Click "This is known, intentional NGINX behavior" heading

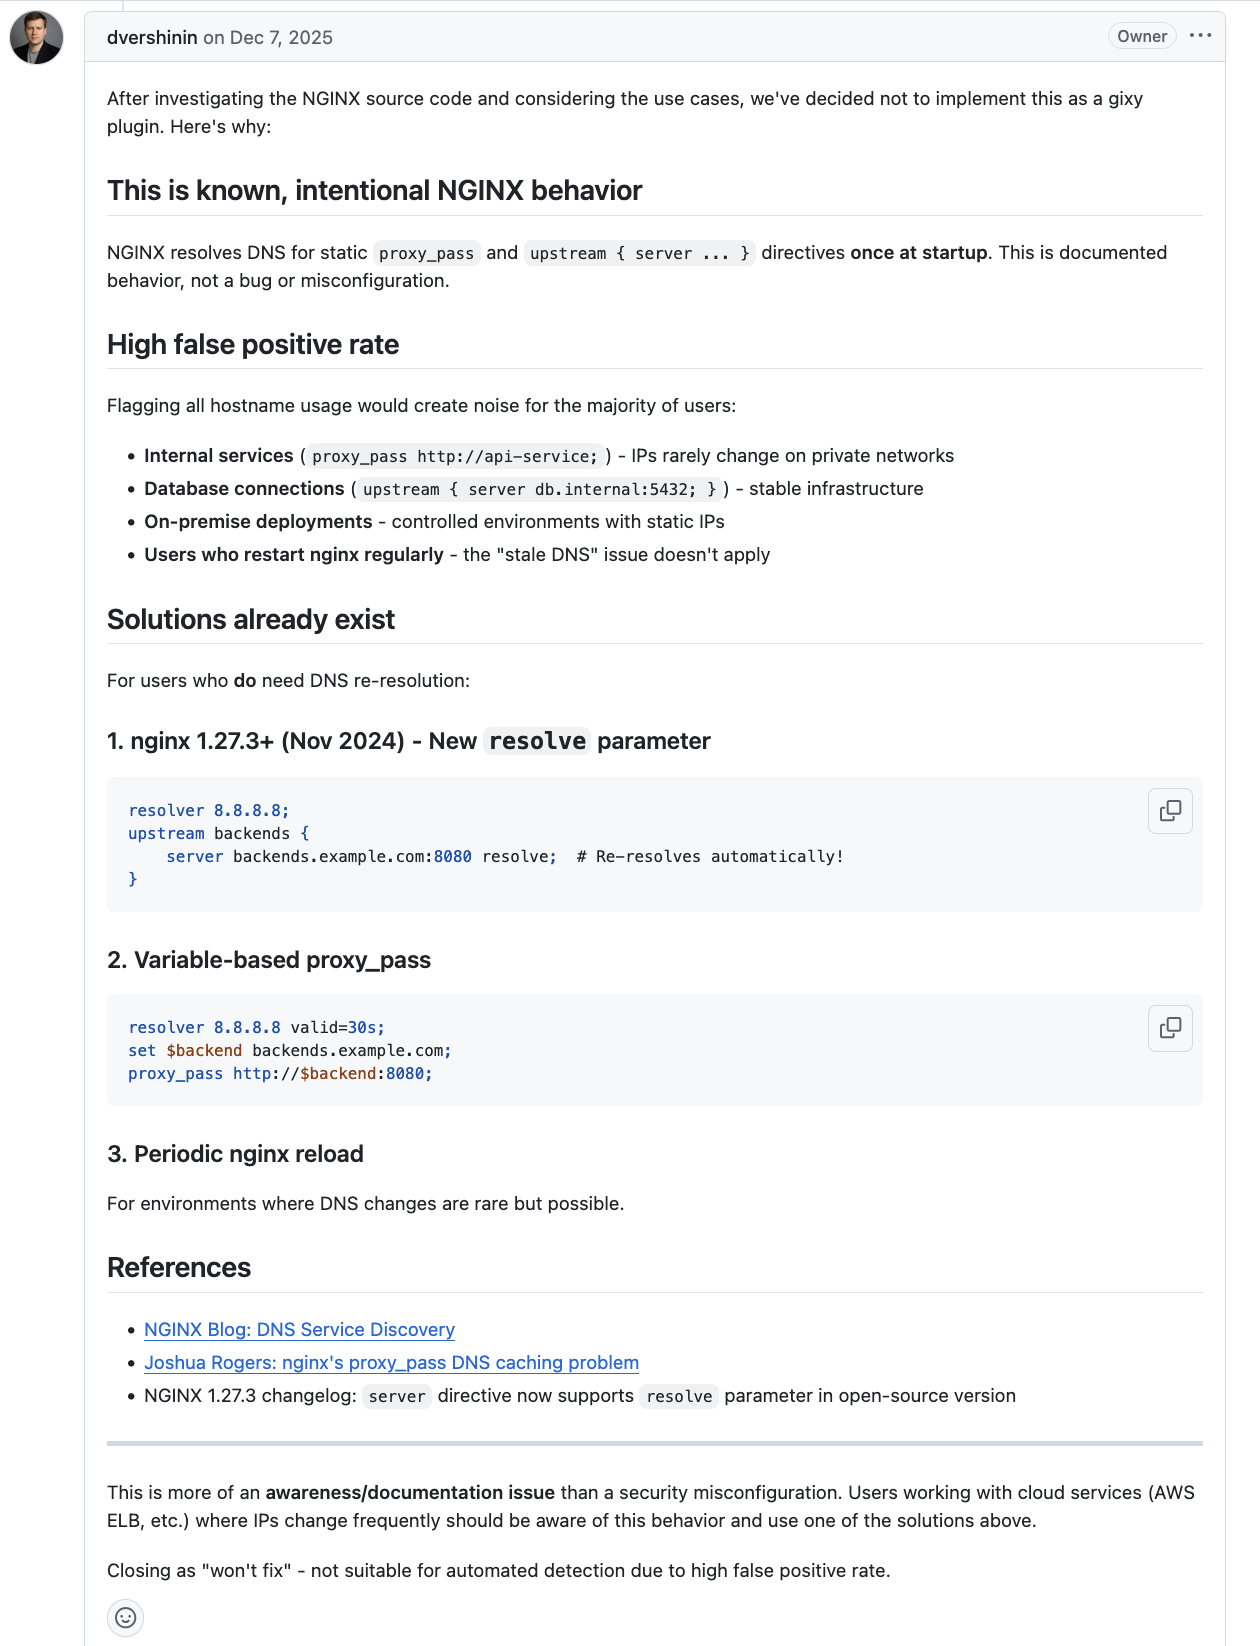pyautogui.click(x=374, y=191)
